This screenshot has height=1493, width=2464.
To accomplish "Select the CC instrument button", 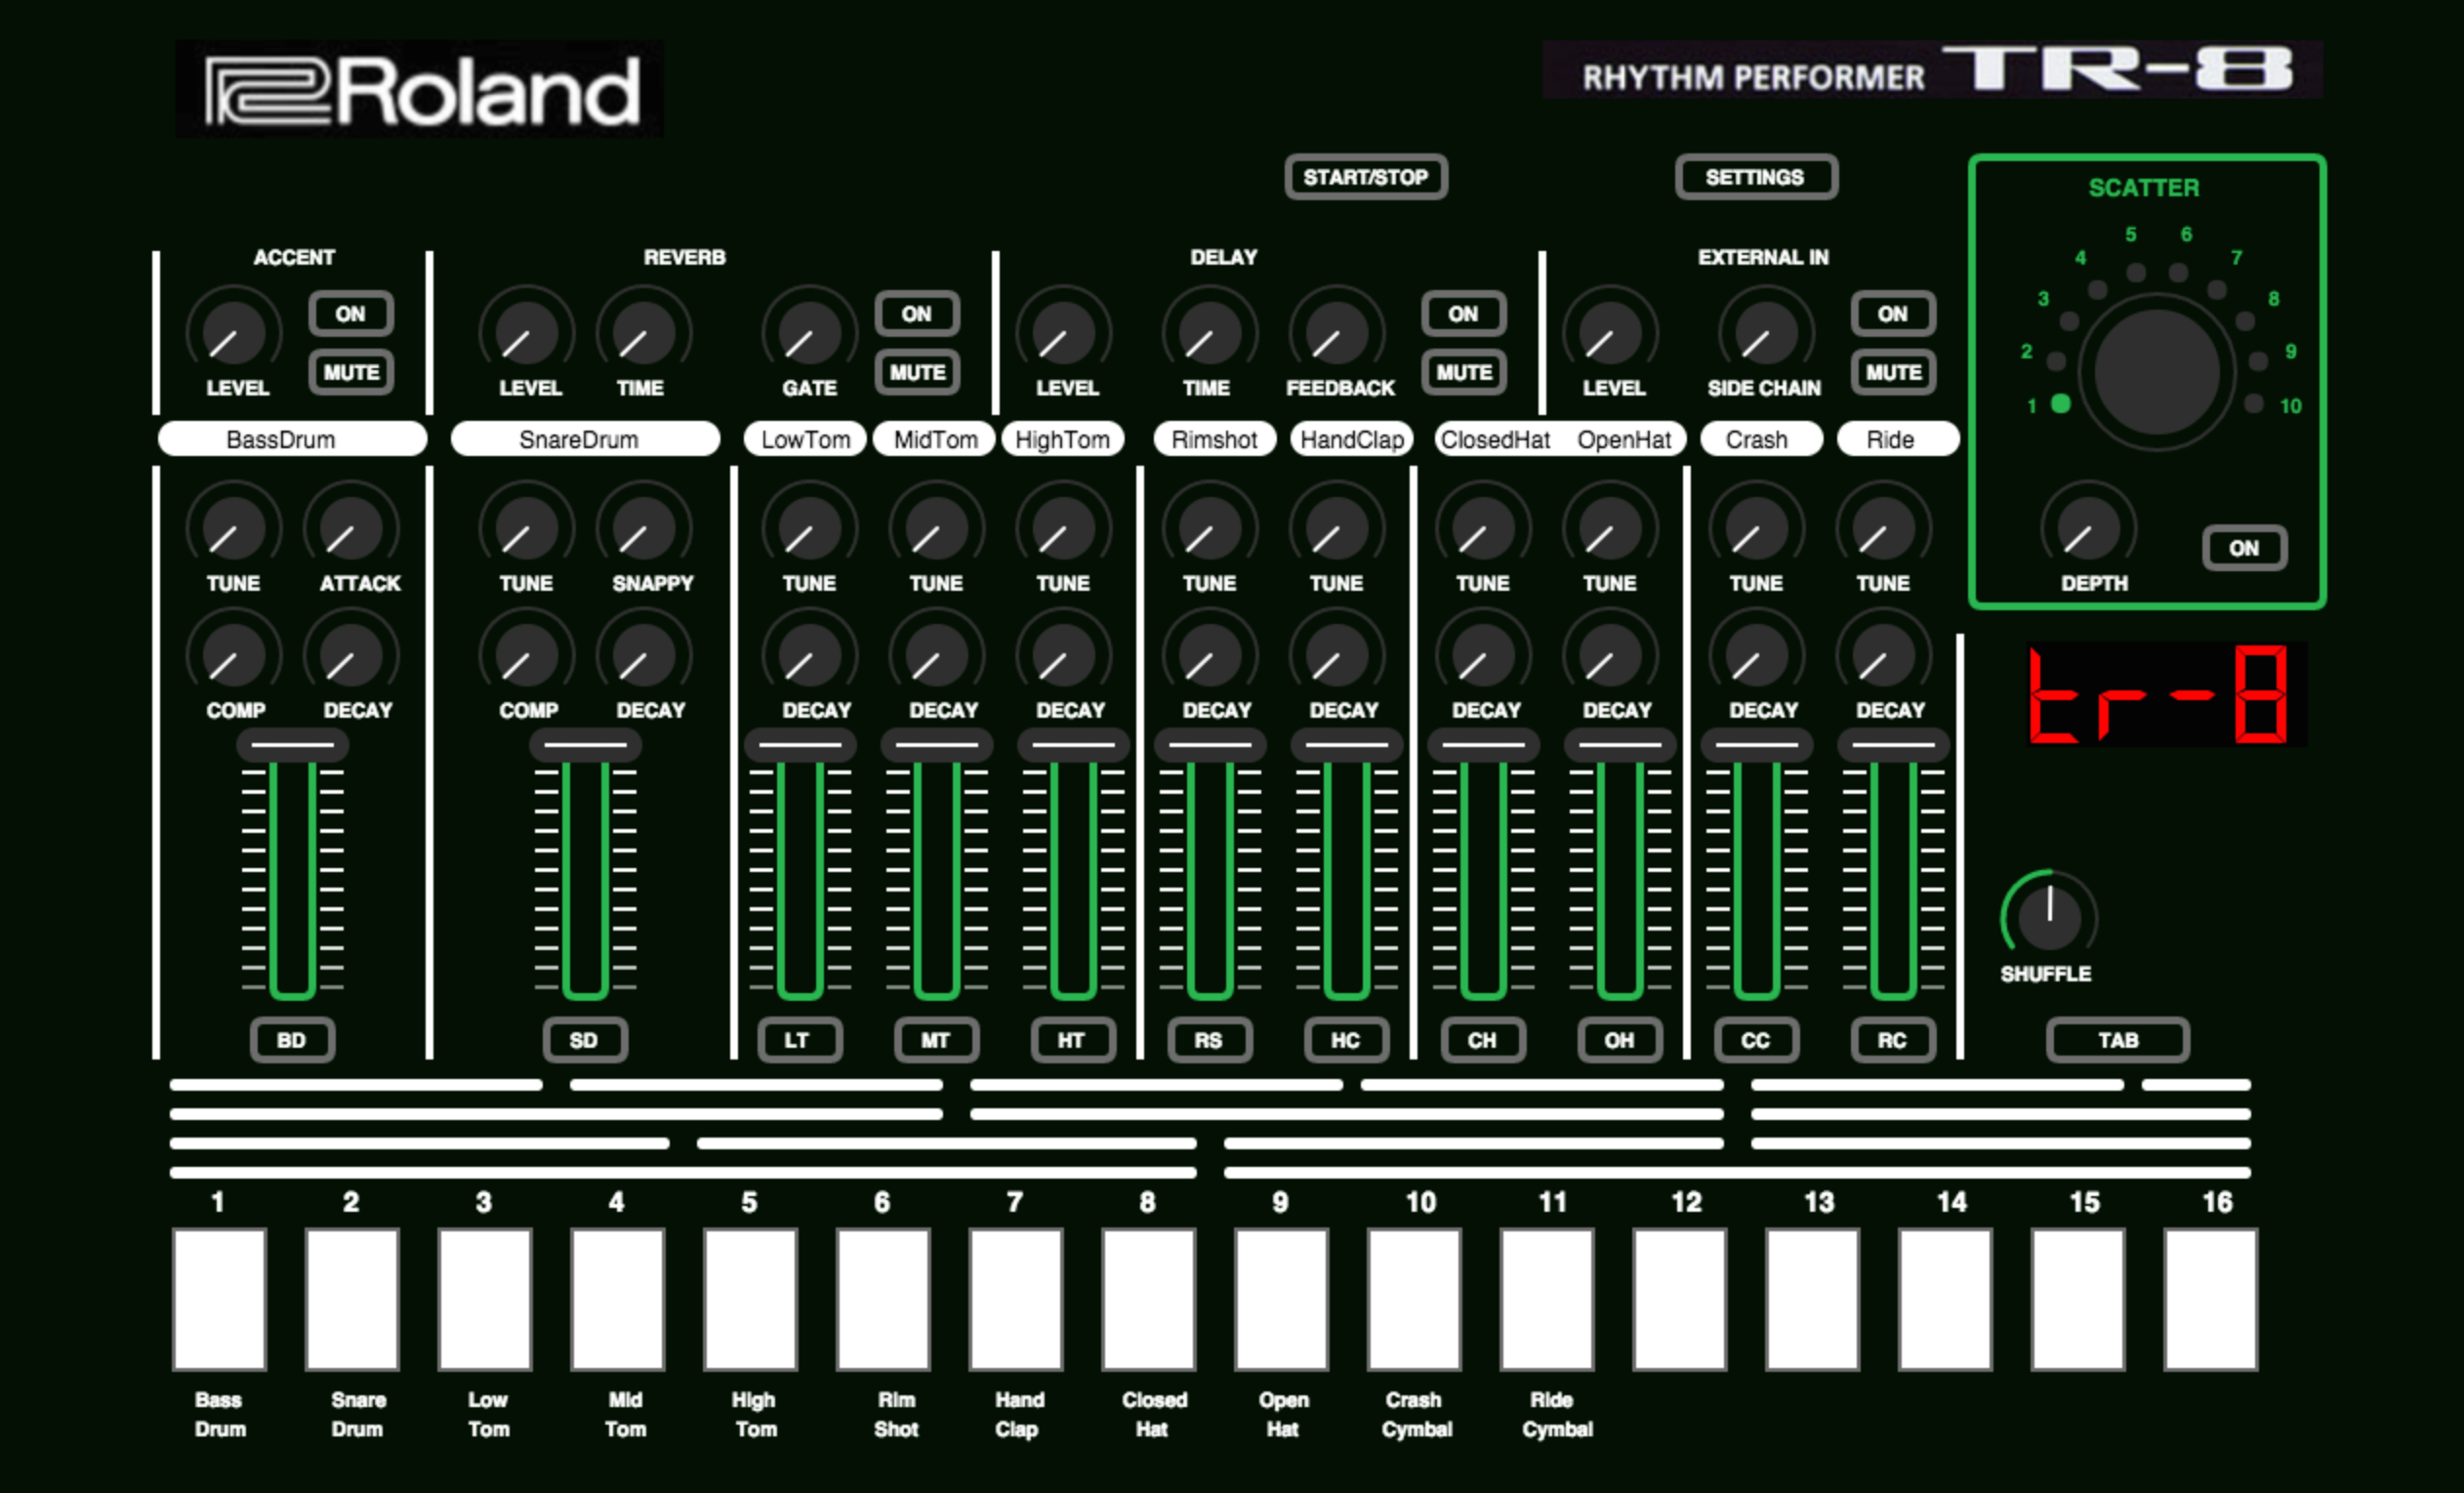I will [1756, 1040].
